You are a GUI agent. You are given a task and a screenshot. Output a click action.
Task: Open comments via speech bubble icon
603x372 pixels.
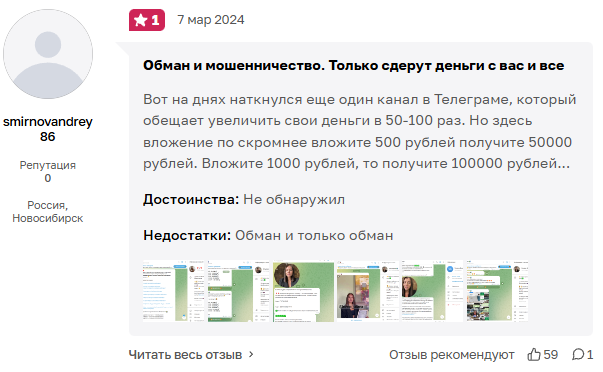pos(578,354)
